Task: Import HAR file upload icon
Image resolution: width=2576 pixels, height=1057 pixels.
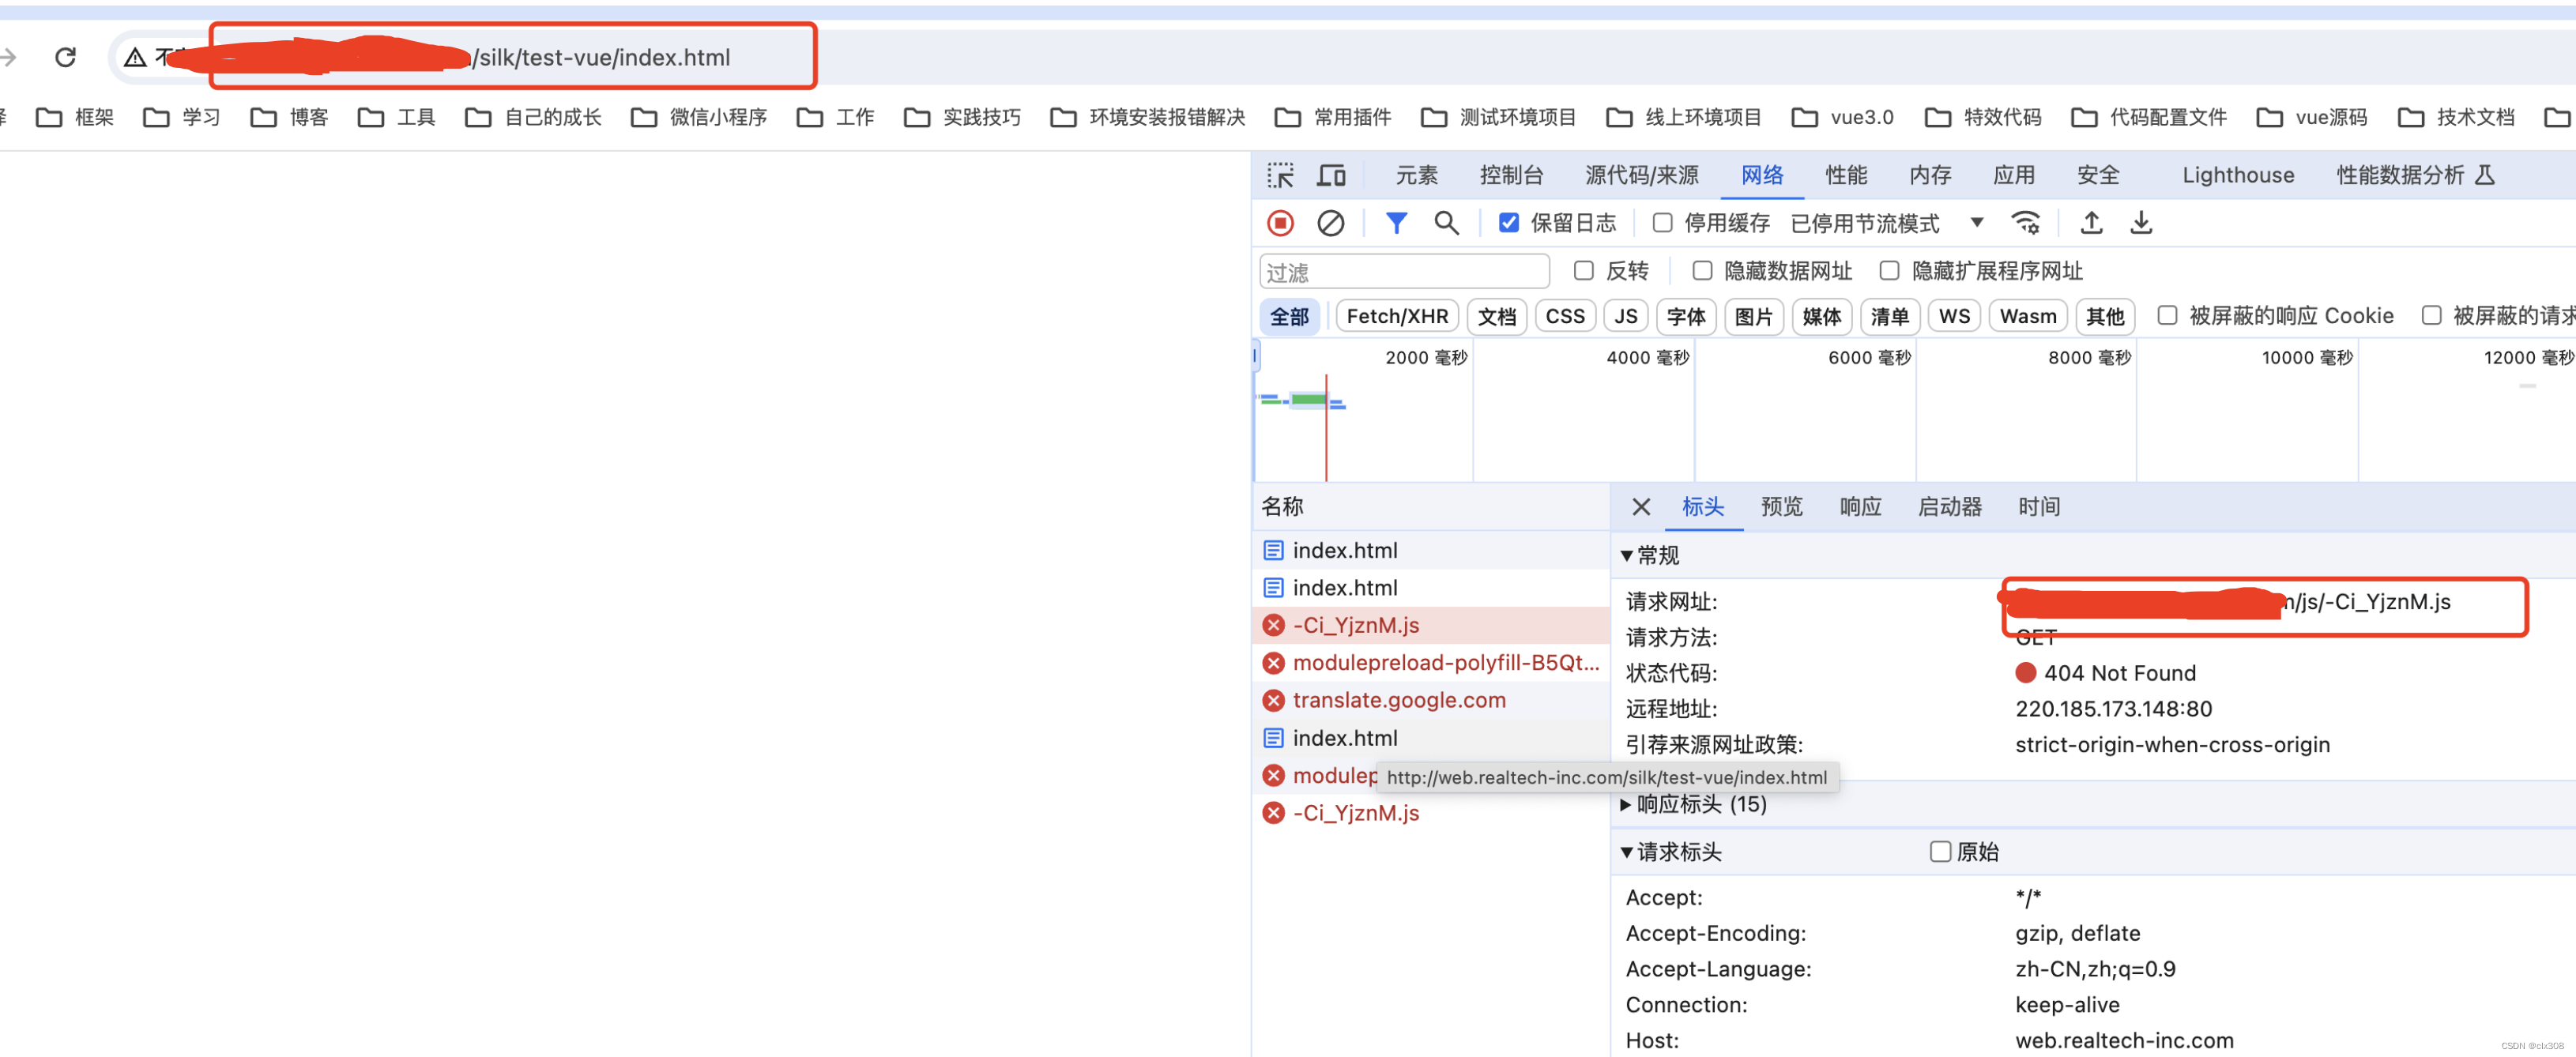Action: tap(2091, 223)
